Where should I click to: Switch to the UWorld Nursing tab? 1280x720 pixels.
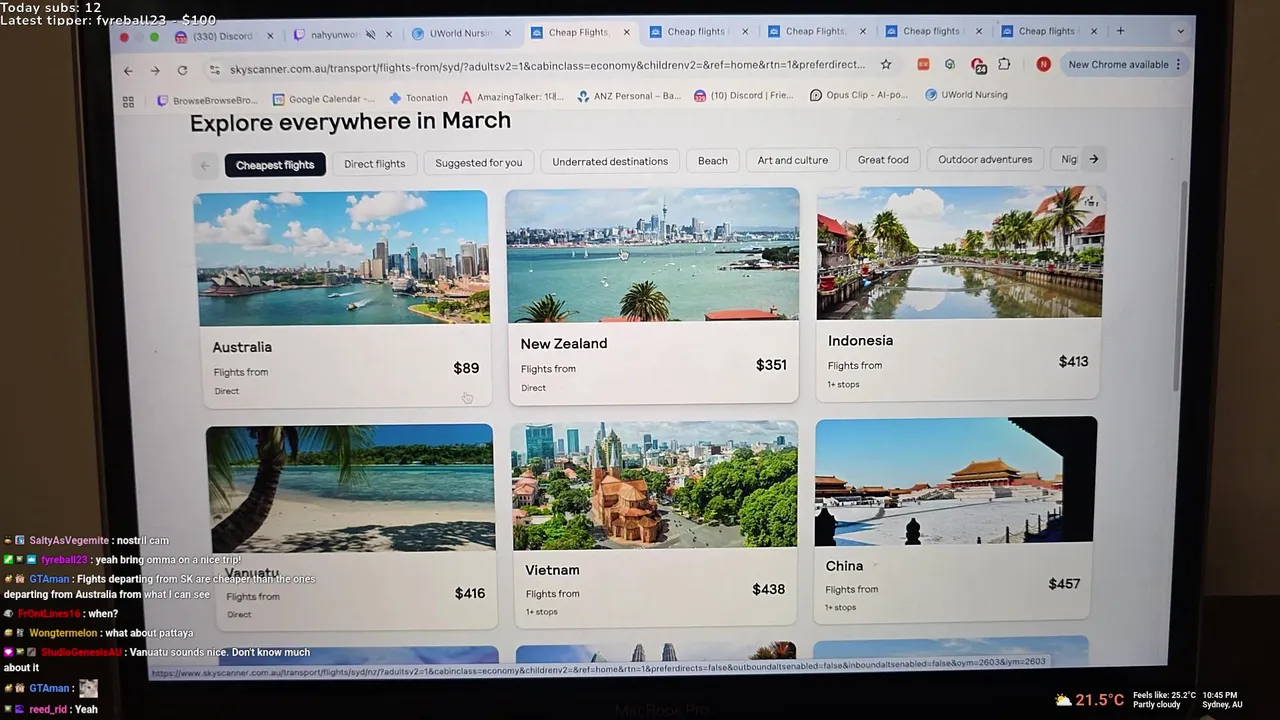[460, 33]
